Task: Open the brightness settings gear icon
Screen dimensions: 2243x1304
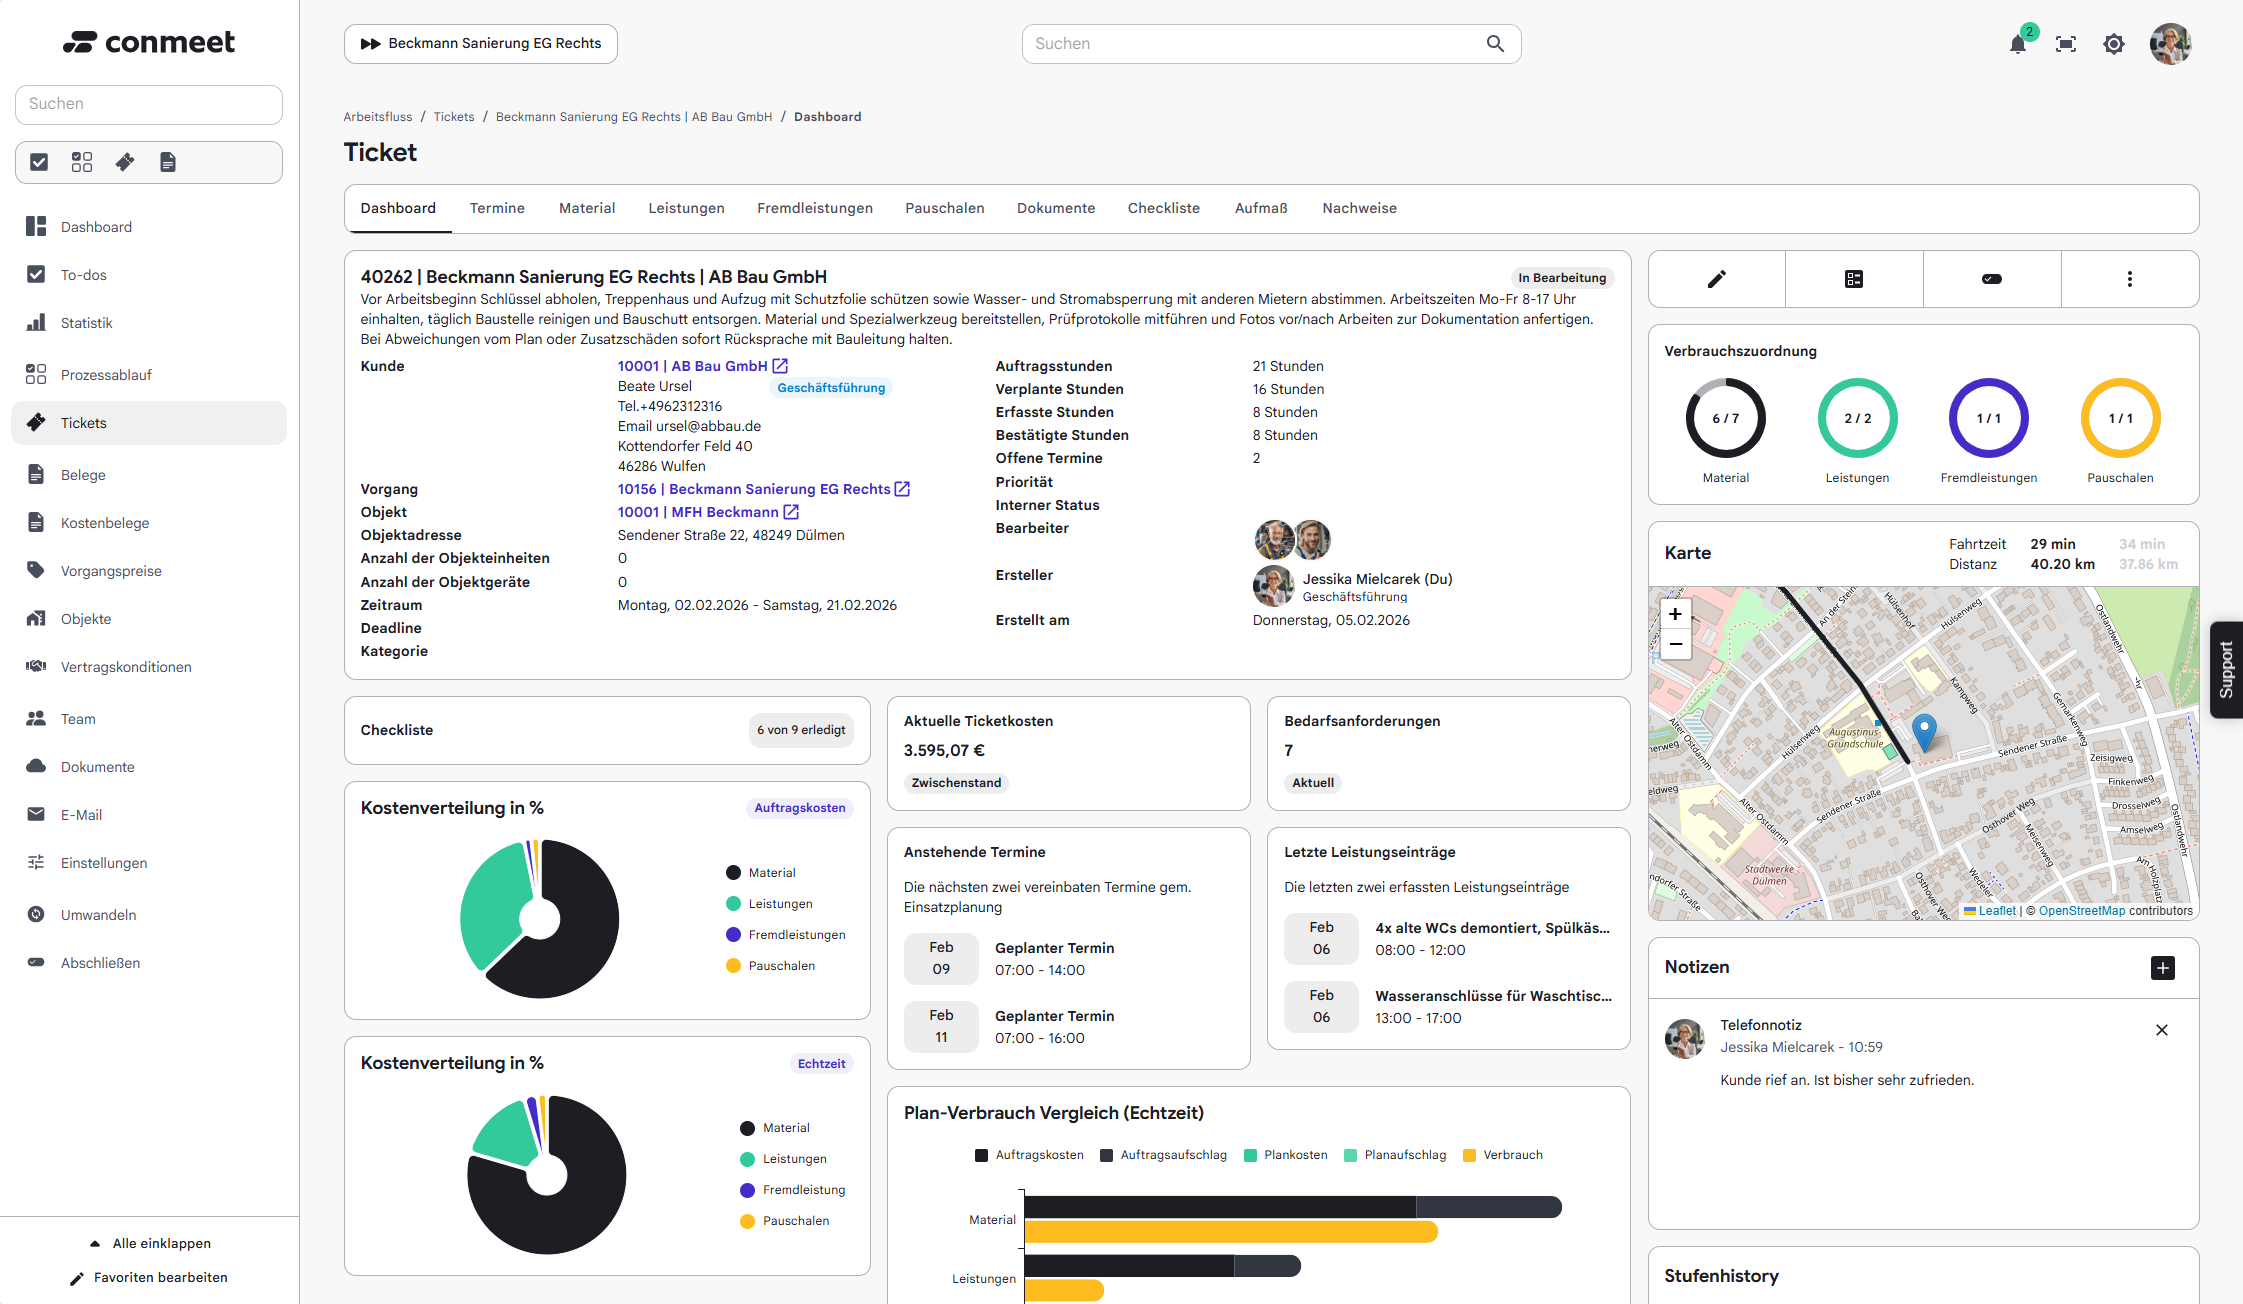Action: point(2113,44)
